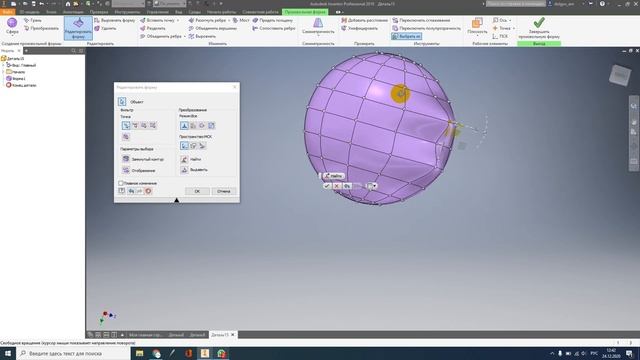Select Сопоставить ребра tool
This screenshot has width=640, height=360.
[273, 28]
